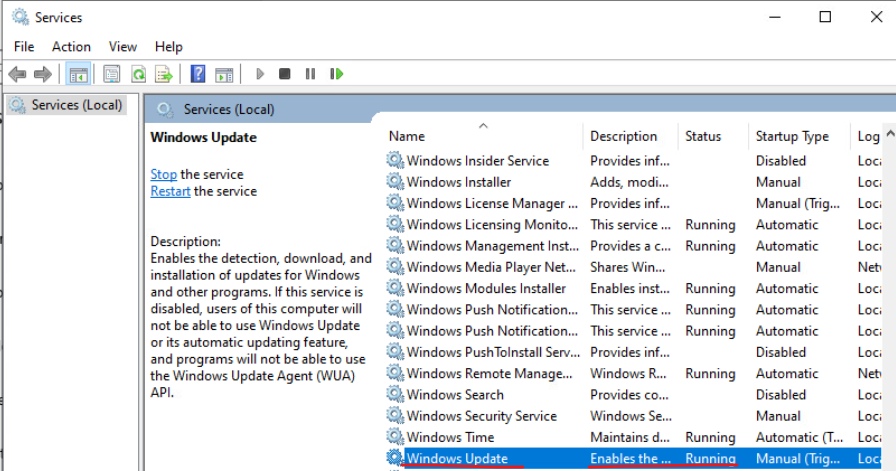896x471 pixels.
Task: Sort by the Name column header
Action: tap(407, 137)
